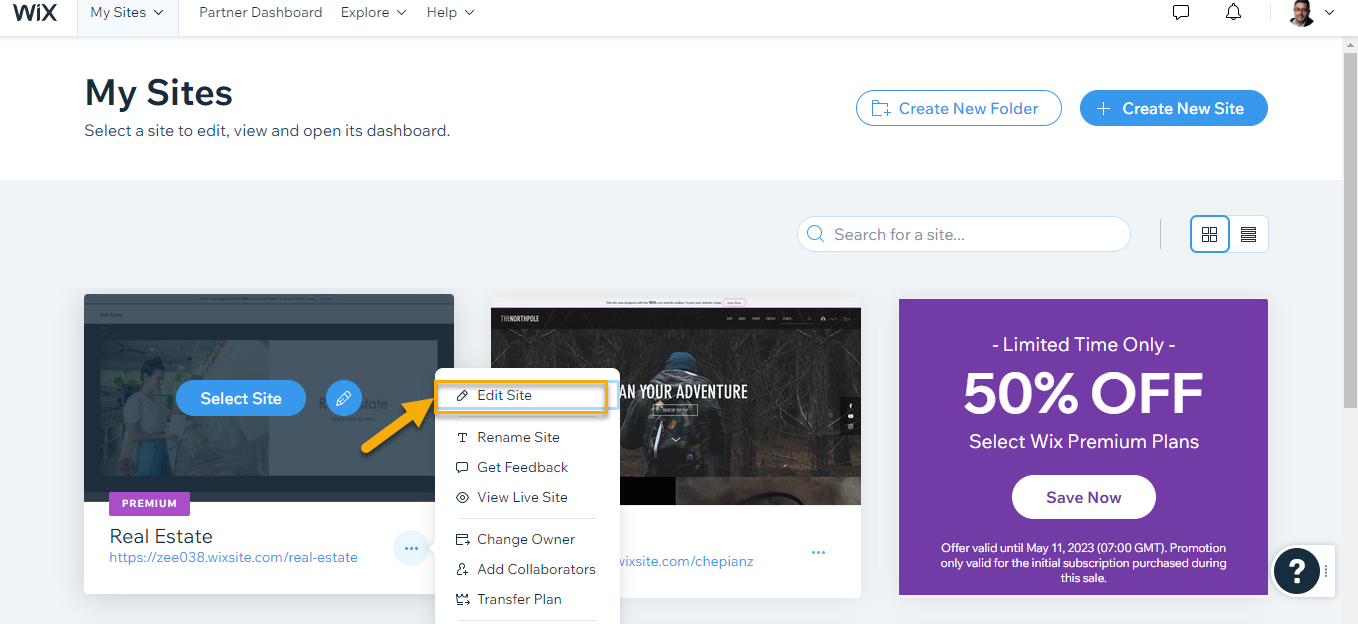Click the three-dots menu on Real Estate card

click(x=411, y=548)
